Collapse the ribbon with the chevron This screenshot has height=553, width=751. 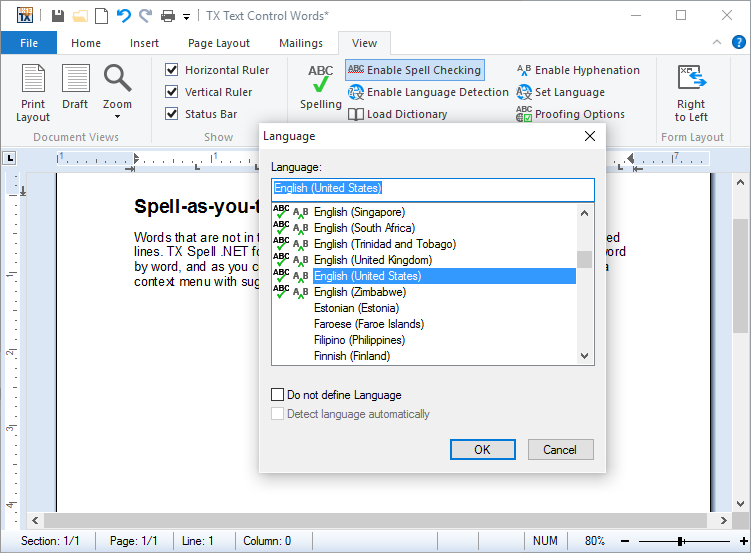716,44
